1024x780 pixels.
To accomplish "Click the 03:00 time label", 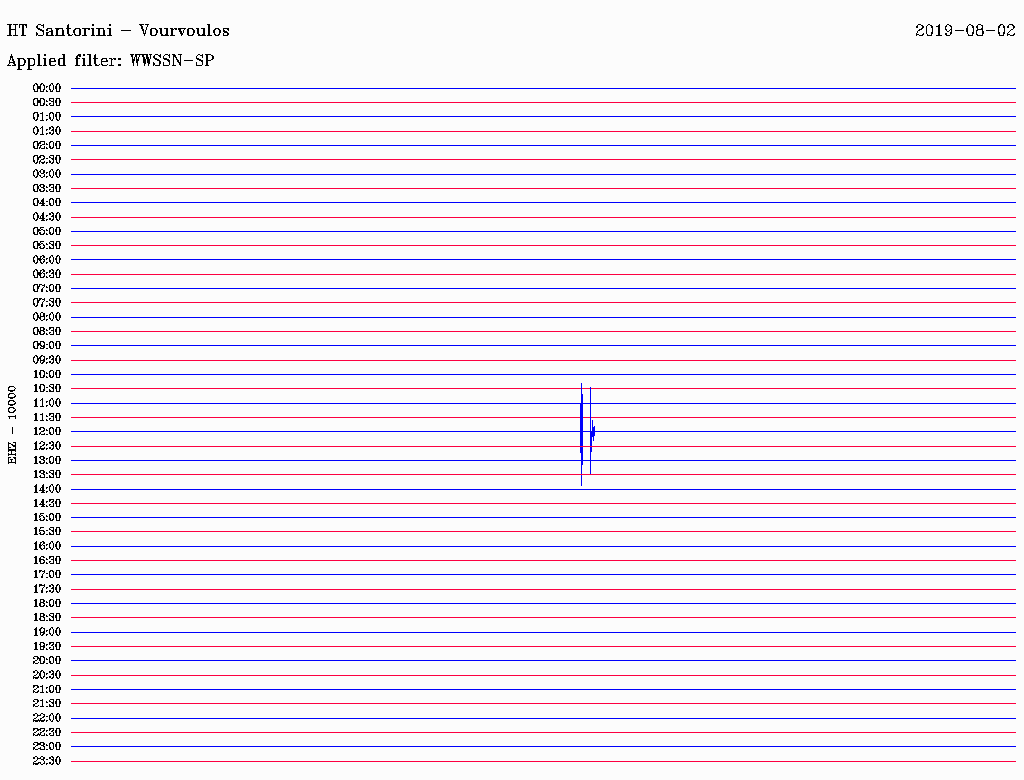I will [x=47, y=174].
